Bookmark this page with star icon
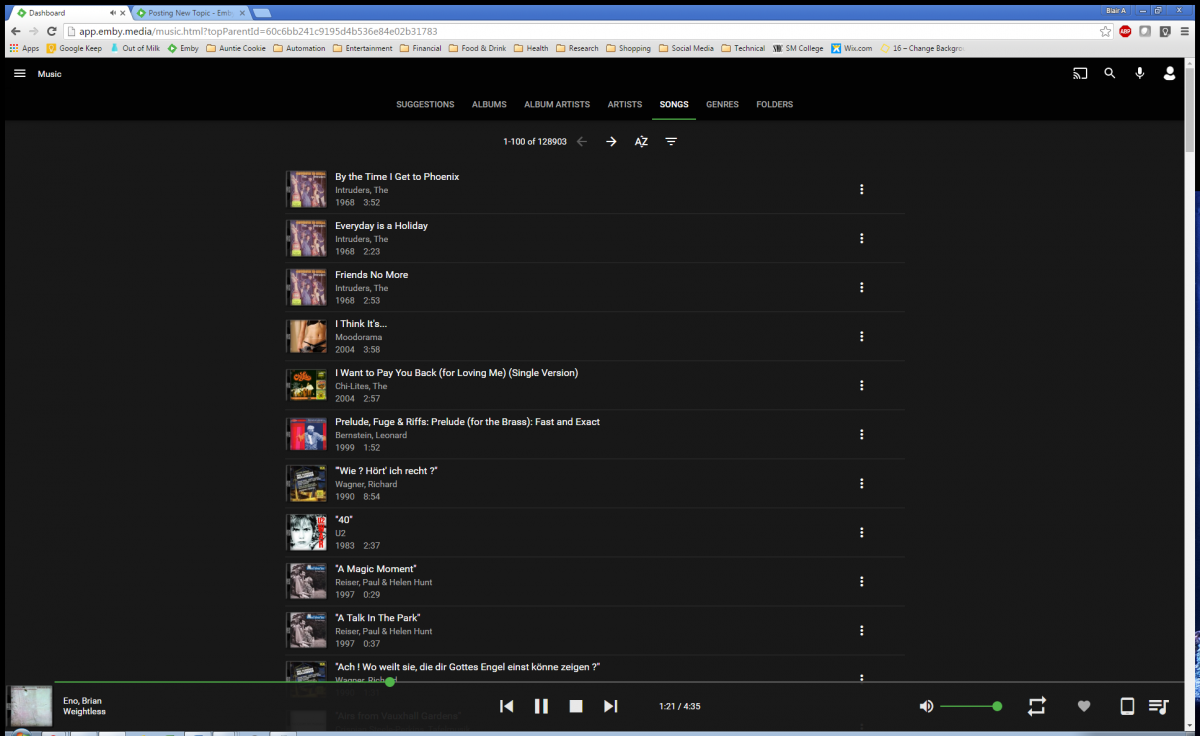 pyautogui.click(x=1105, y=31)
